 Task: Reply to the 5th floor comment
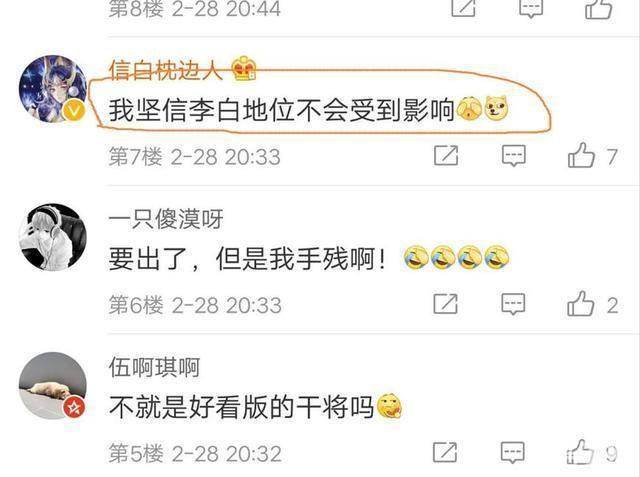click(513, 453)
